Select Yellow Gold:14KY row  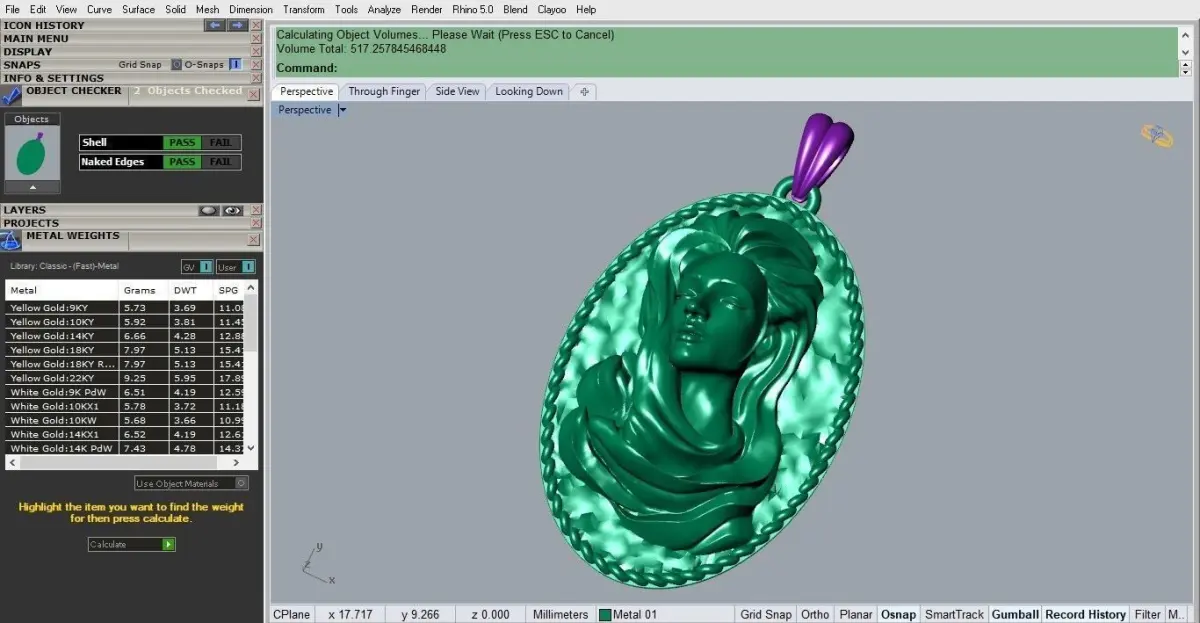click(124, 336)
